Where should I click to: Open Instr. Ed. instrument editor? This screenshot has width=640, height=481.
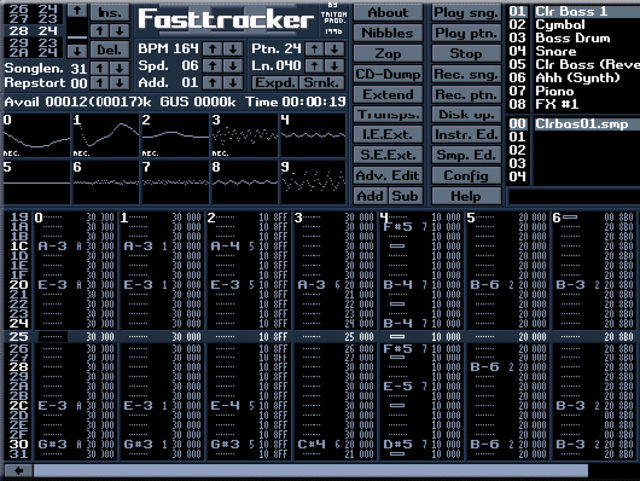pyautogui.click(x=466, y=135)
